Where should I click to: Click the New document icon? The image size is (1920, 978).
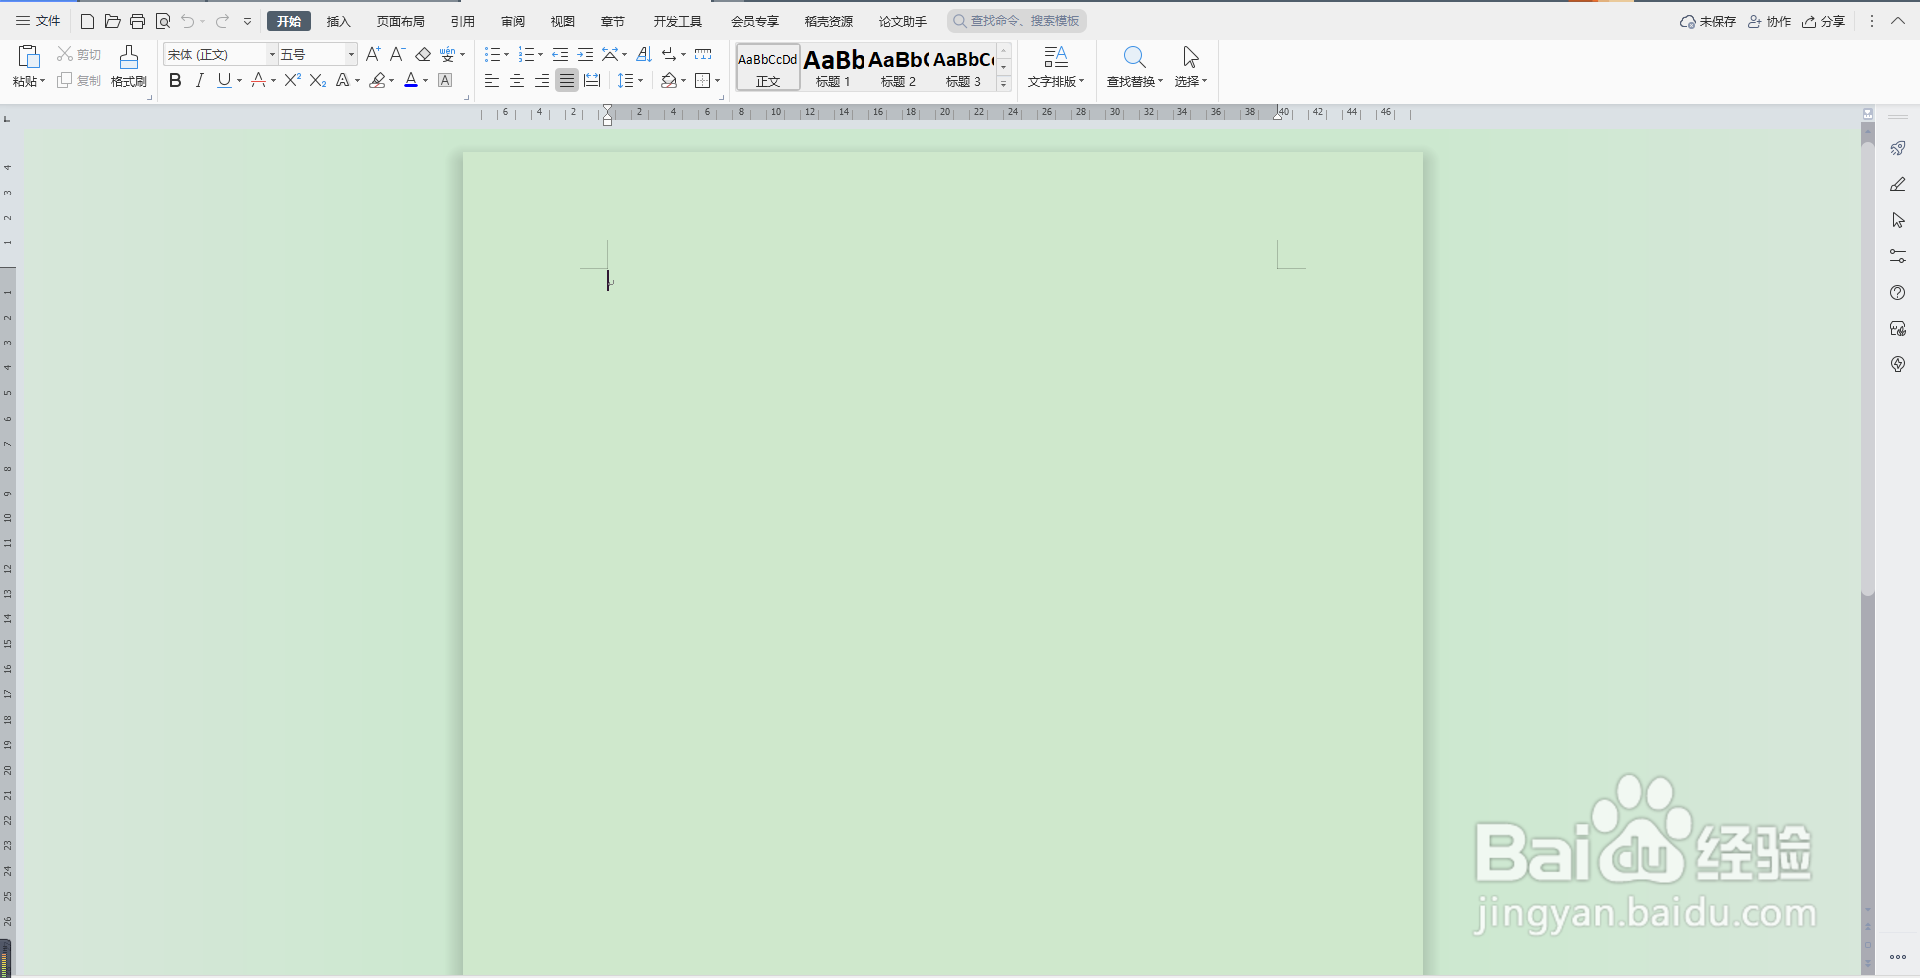(x=87, y=21)
